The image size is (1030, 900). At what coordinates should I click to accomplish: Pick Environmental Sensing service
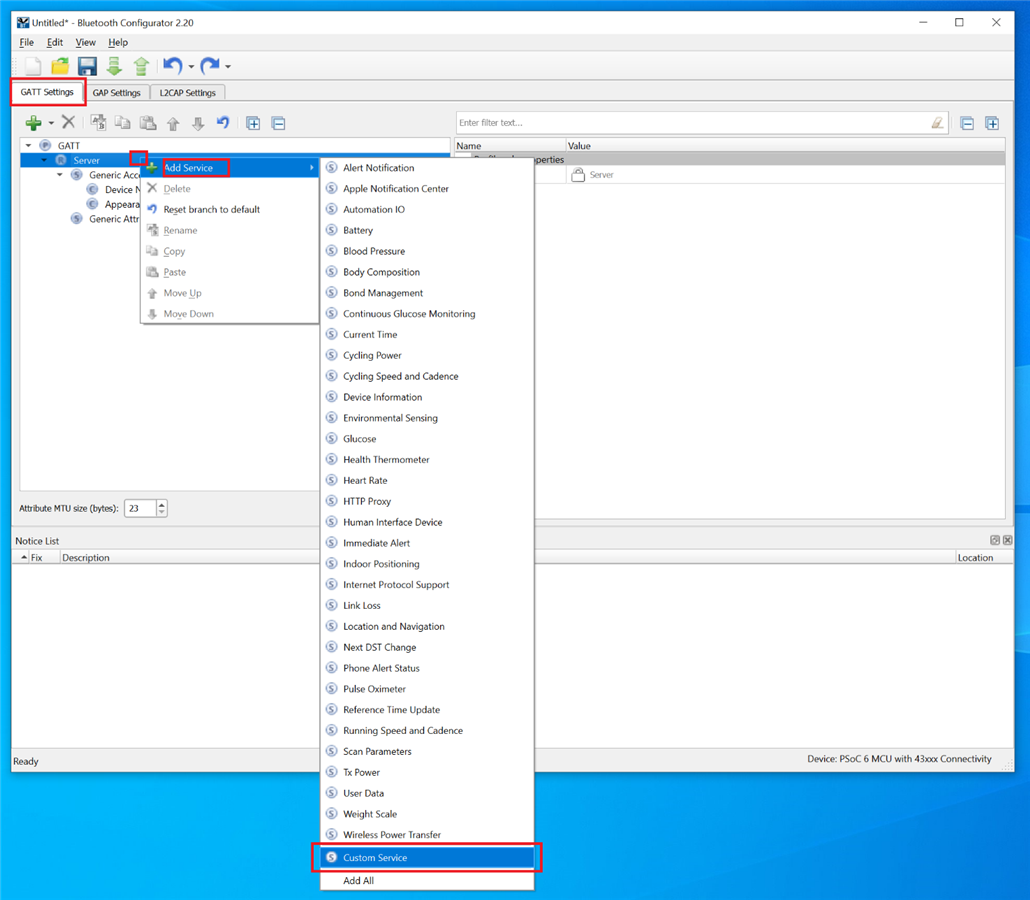pyautogui.click(x=427, y=418)
